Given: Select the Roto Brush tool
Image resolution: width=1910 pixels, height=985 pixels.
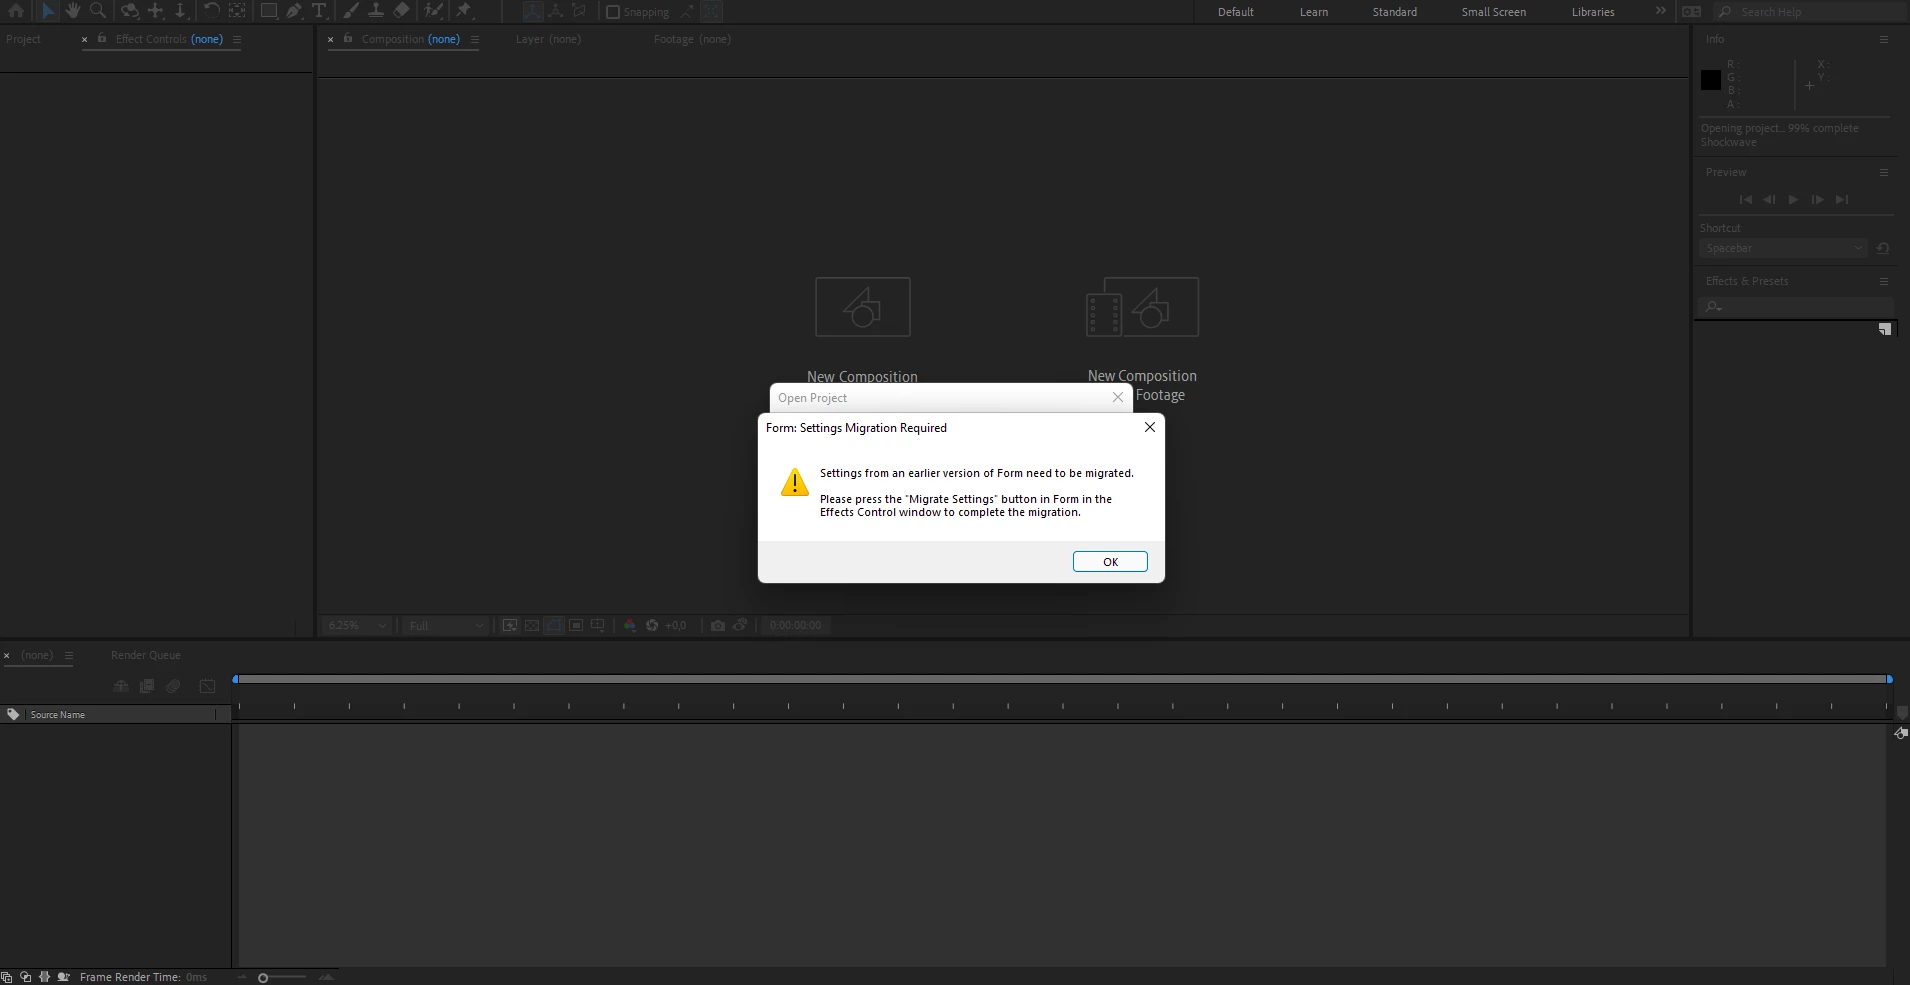Looking at the screenshot, I should point(433,11).
